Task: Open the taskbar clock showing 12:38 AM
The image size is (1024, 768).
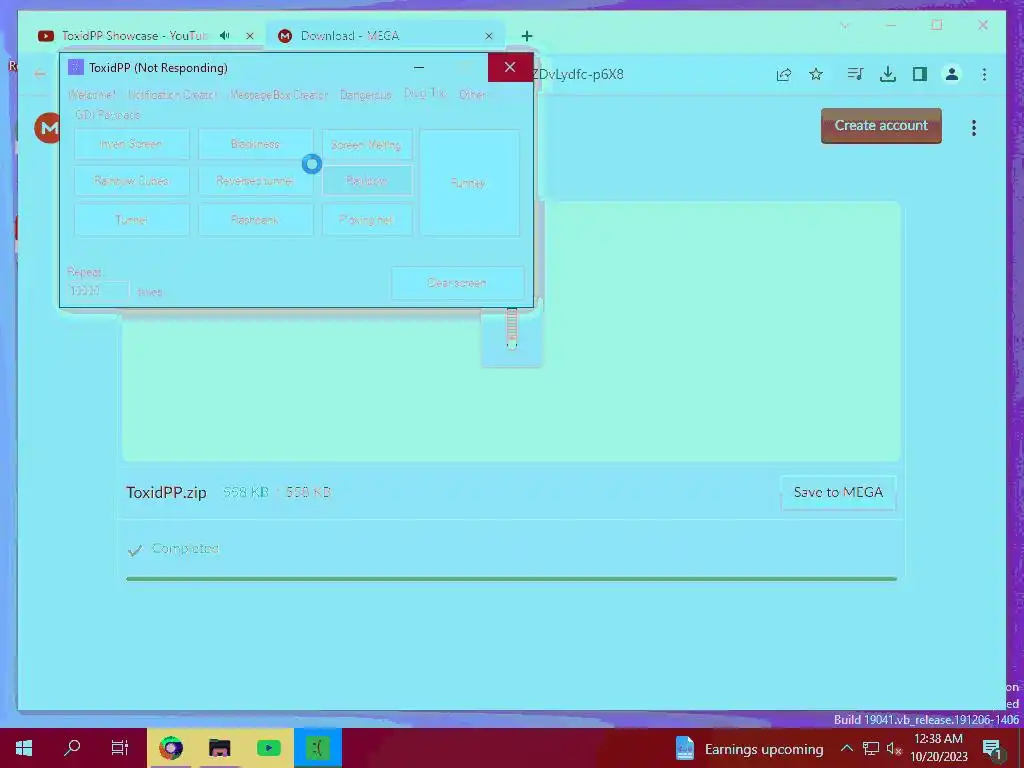Action: 938,748
